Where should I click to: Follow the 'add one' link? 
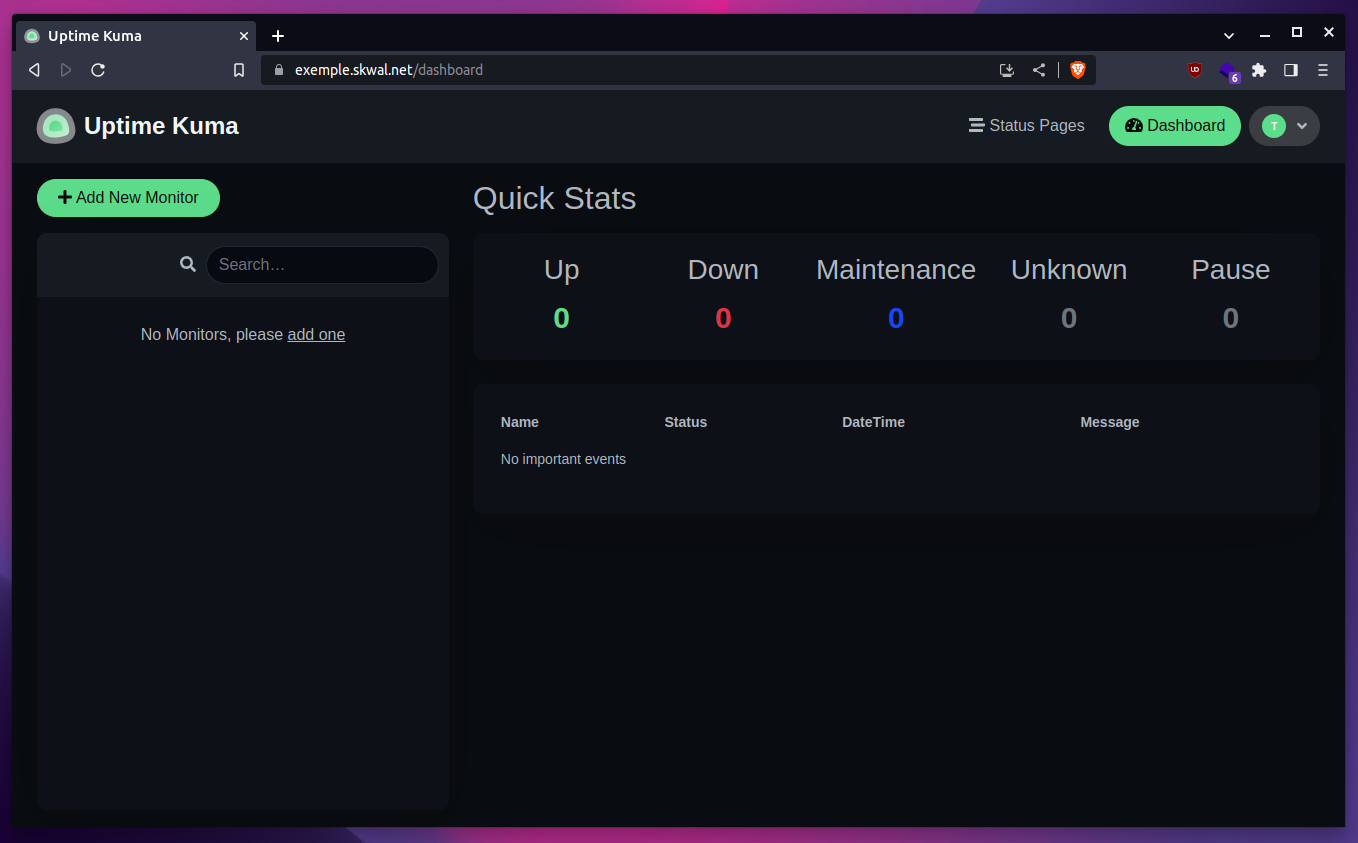coord(316,335)
